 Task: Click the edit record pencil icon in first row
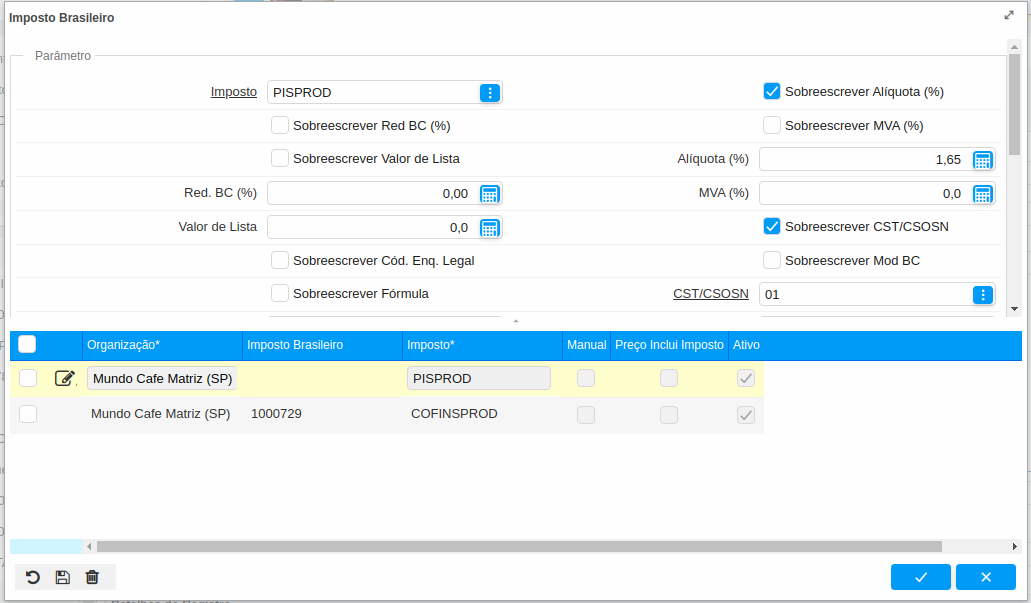[x=65, y=378]
